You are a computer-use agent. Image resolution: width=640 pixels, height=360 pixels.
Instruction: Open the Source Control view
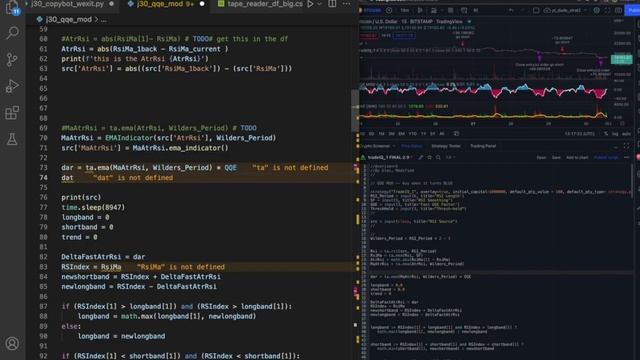12,60
